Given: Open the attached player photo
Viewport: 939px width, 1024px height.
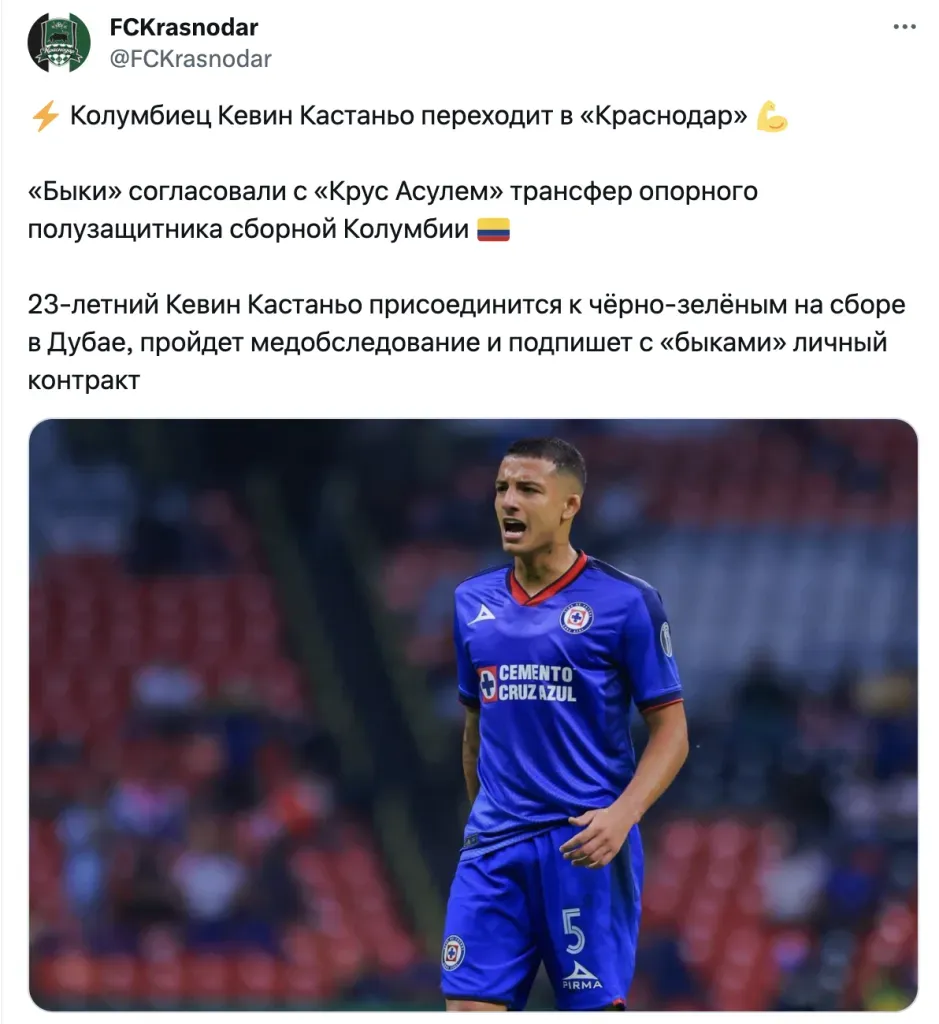Looking at the screenshot, I should [x=473, y=714].
